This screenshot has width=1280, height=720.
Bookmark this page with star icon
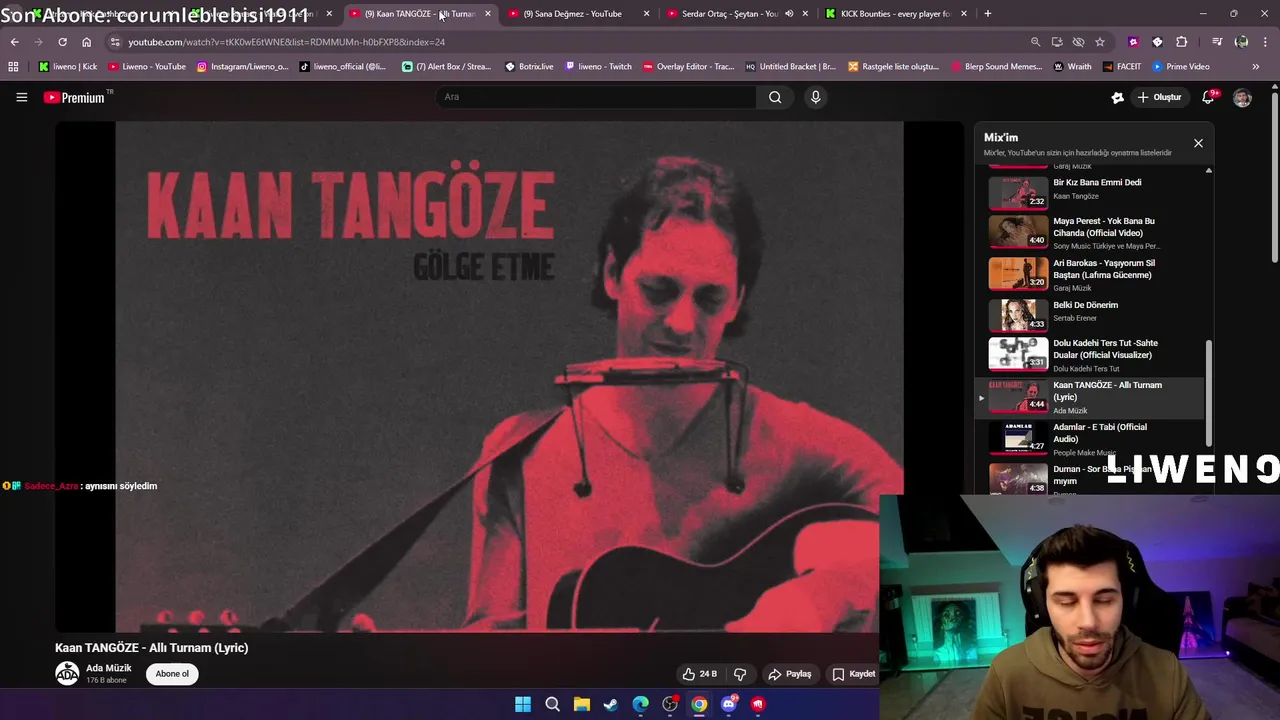pyautogui.click(x=1100, y=42)
